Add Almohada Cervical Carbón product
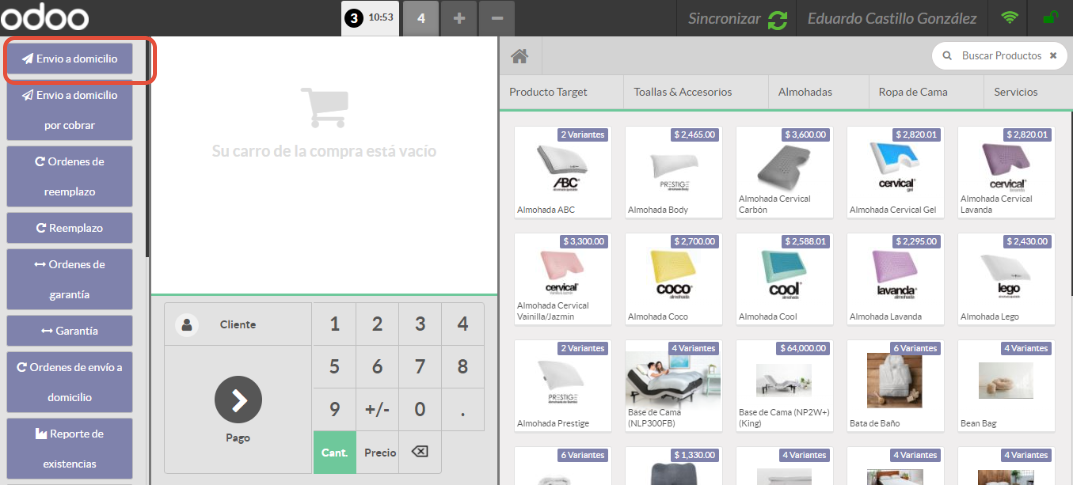 [785, 173]
